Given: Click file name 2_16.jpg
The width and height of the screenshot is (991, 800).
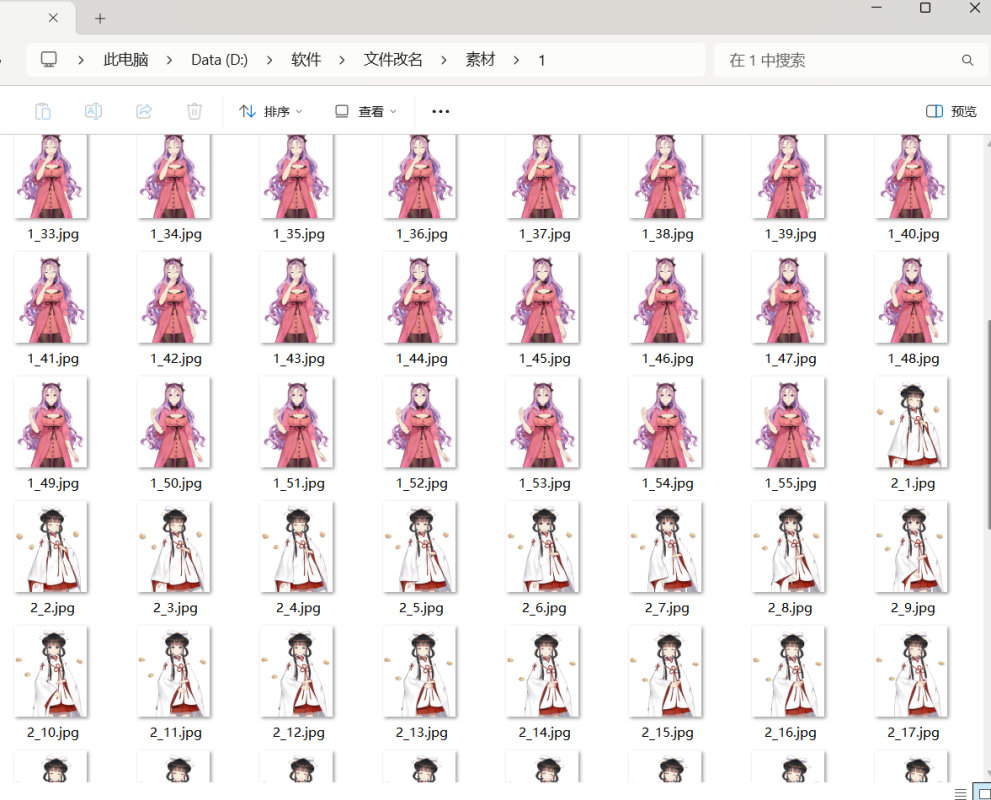Looking at the screenshot, I should (x=791, y=732).
